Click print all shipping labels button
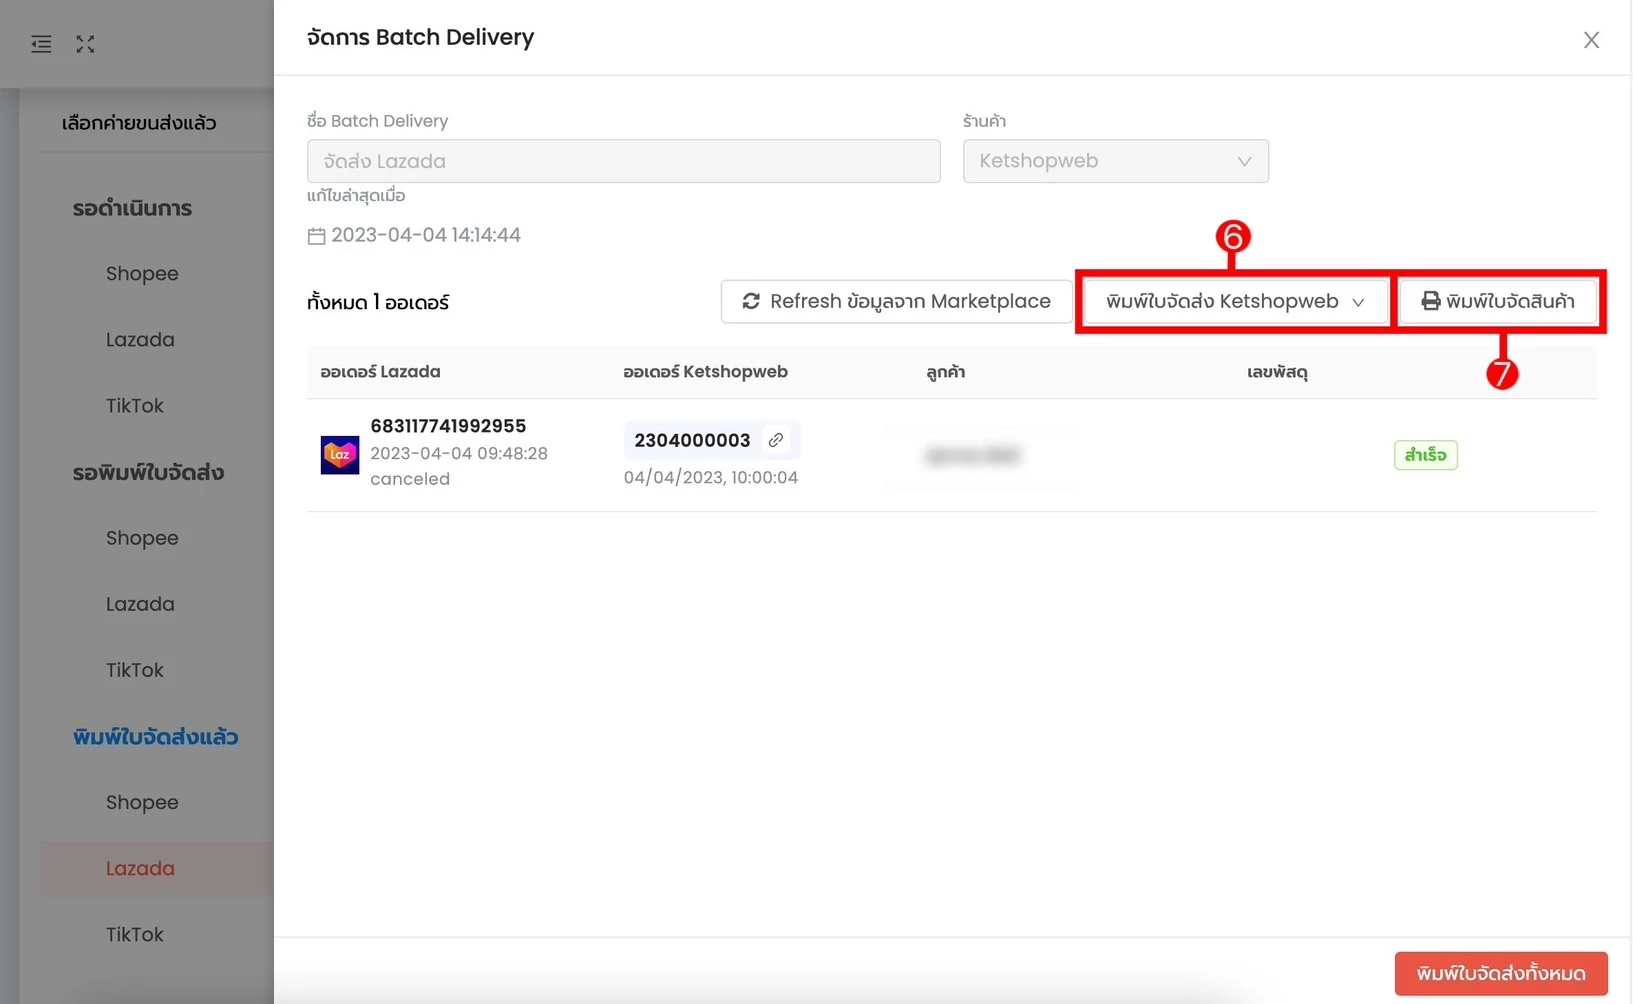 click(x=1501, y=973)
